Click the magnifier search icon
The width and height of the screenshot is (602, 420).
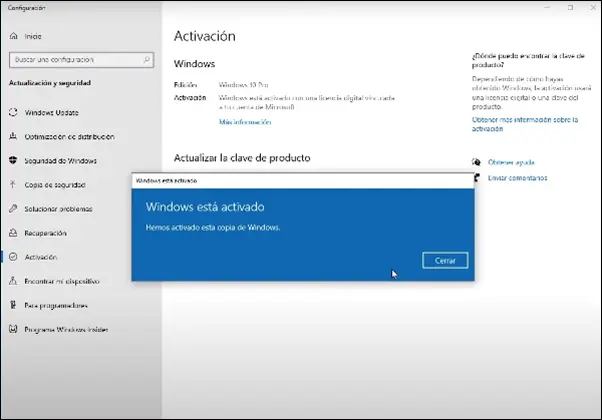tap(147, 60)
